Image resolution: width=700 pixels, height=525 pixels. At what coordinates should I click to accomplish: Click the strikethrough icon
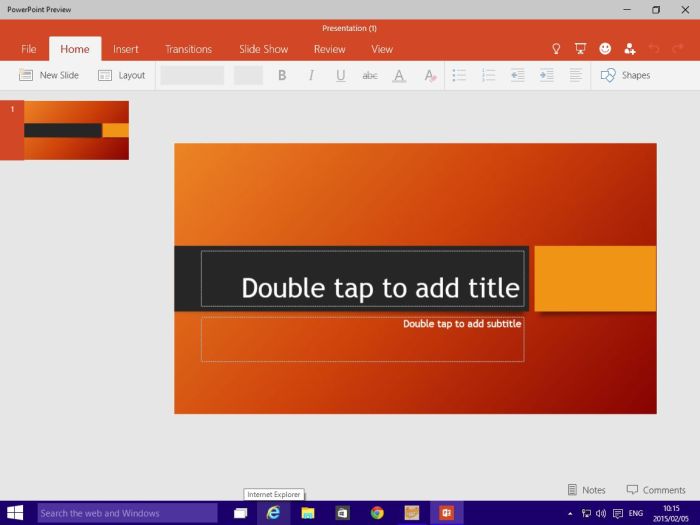pos(370,75)
